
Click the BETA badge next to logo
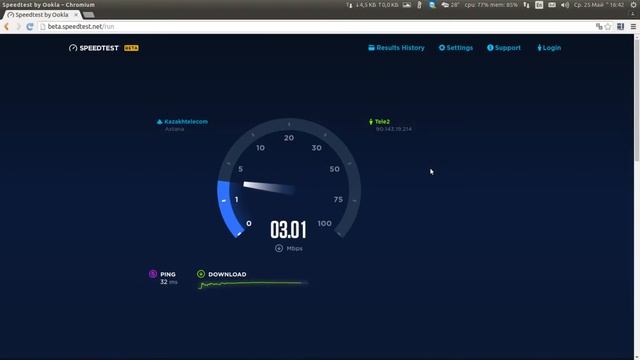[131, 48]
